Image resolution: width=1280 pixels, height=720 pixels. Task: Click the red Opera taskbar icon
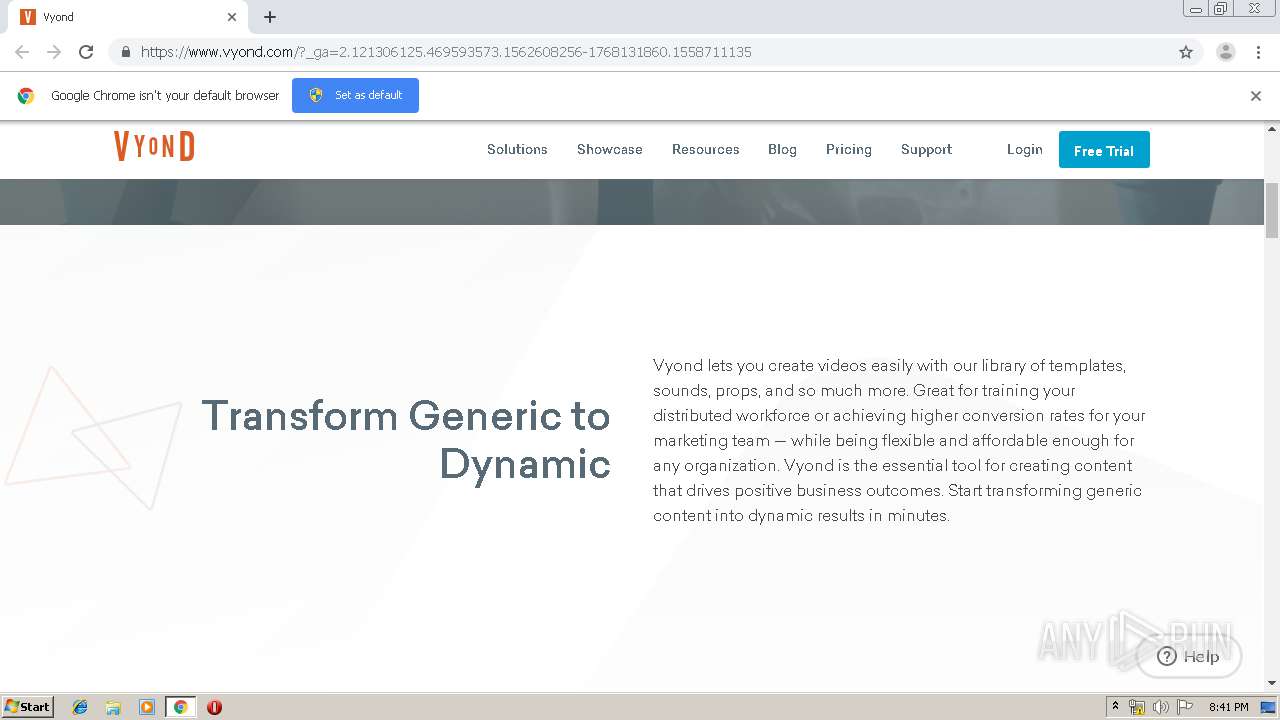click(x=214, y=707)
